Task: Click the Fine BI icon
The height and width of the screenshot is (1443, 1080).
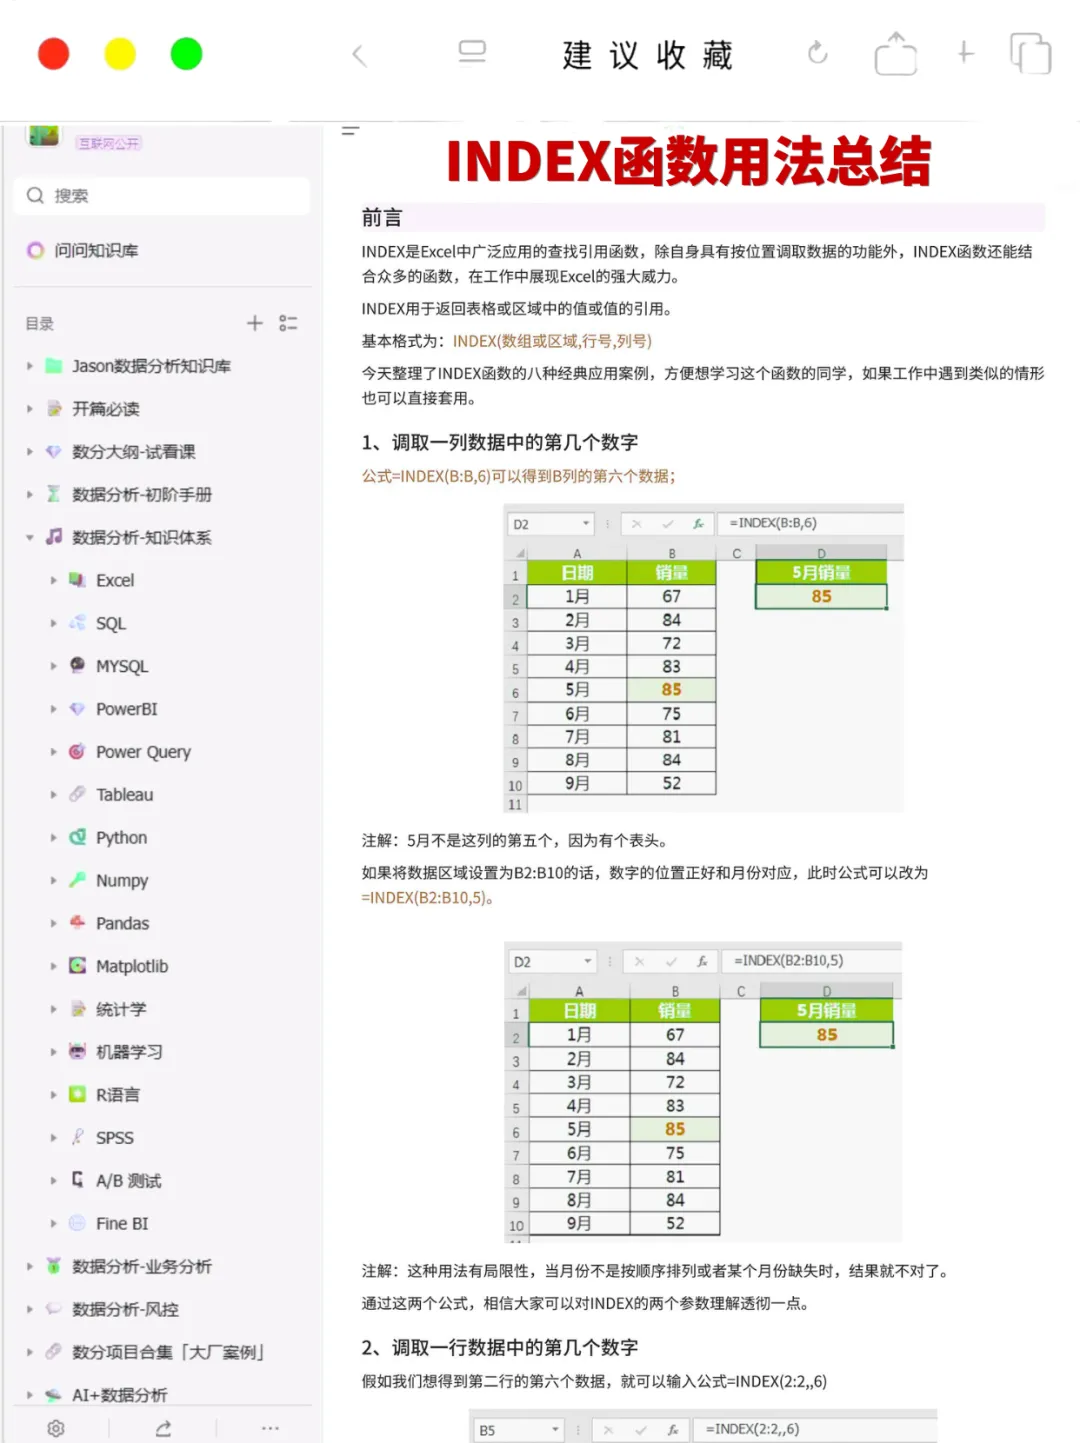Action: [77, 1223]
